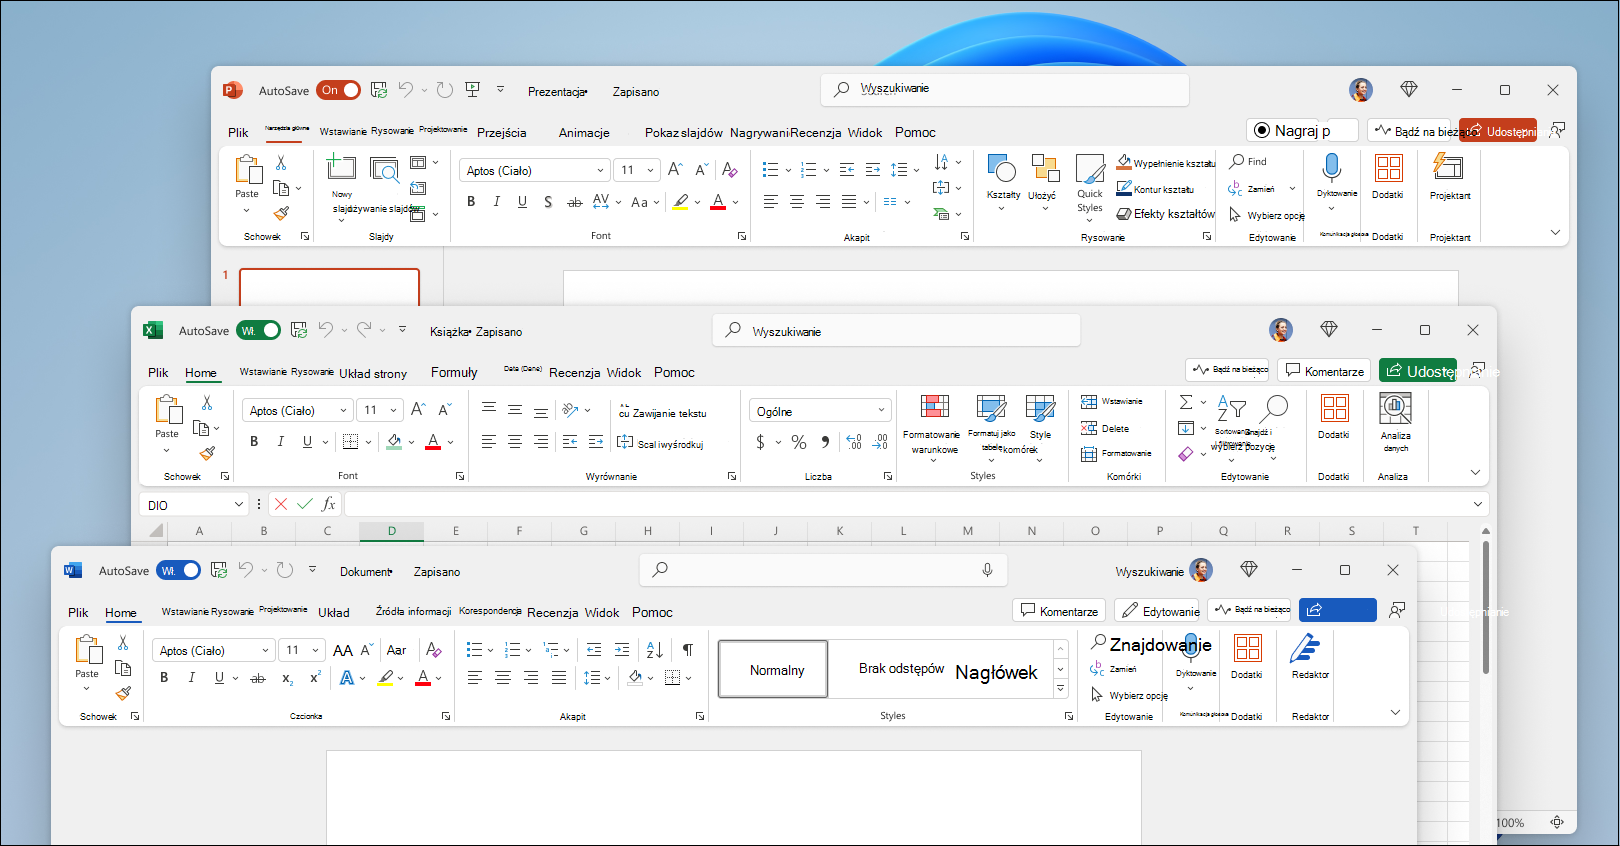
Task: Click PowerPoint Add-ins (Dodatki) icon
Action: [1388, 167]
